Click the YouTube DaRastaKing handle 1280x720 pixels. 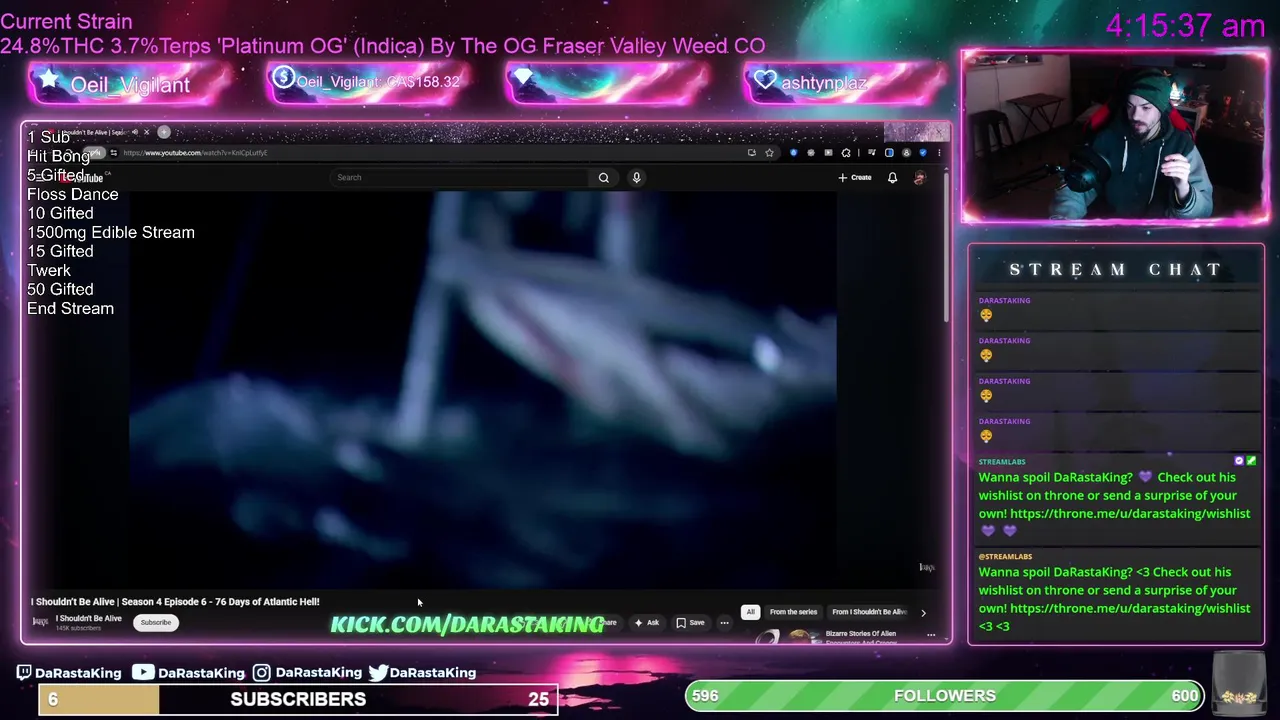189,673
